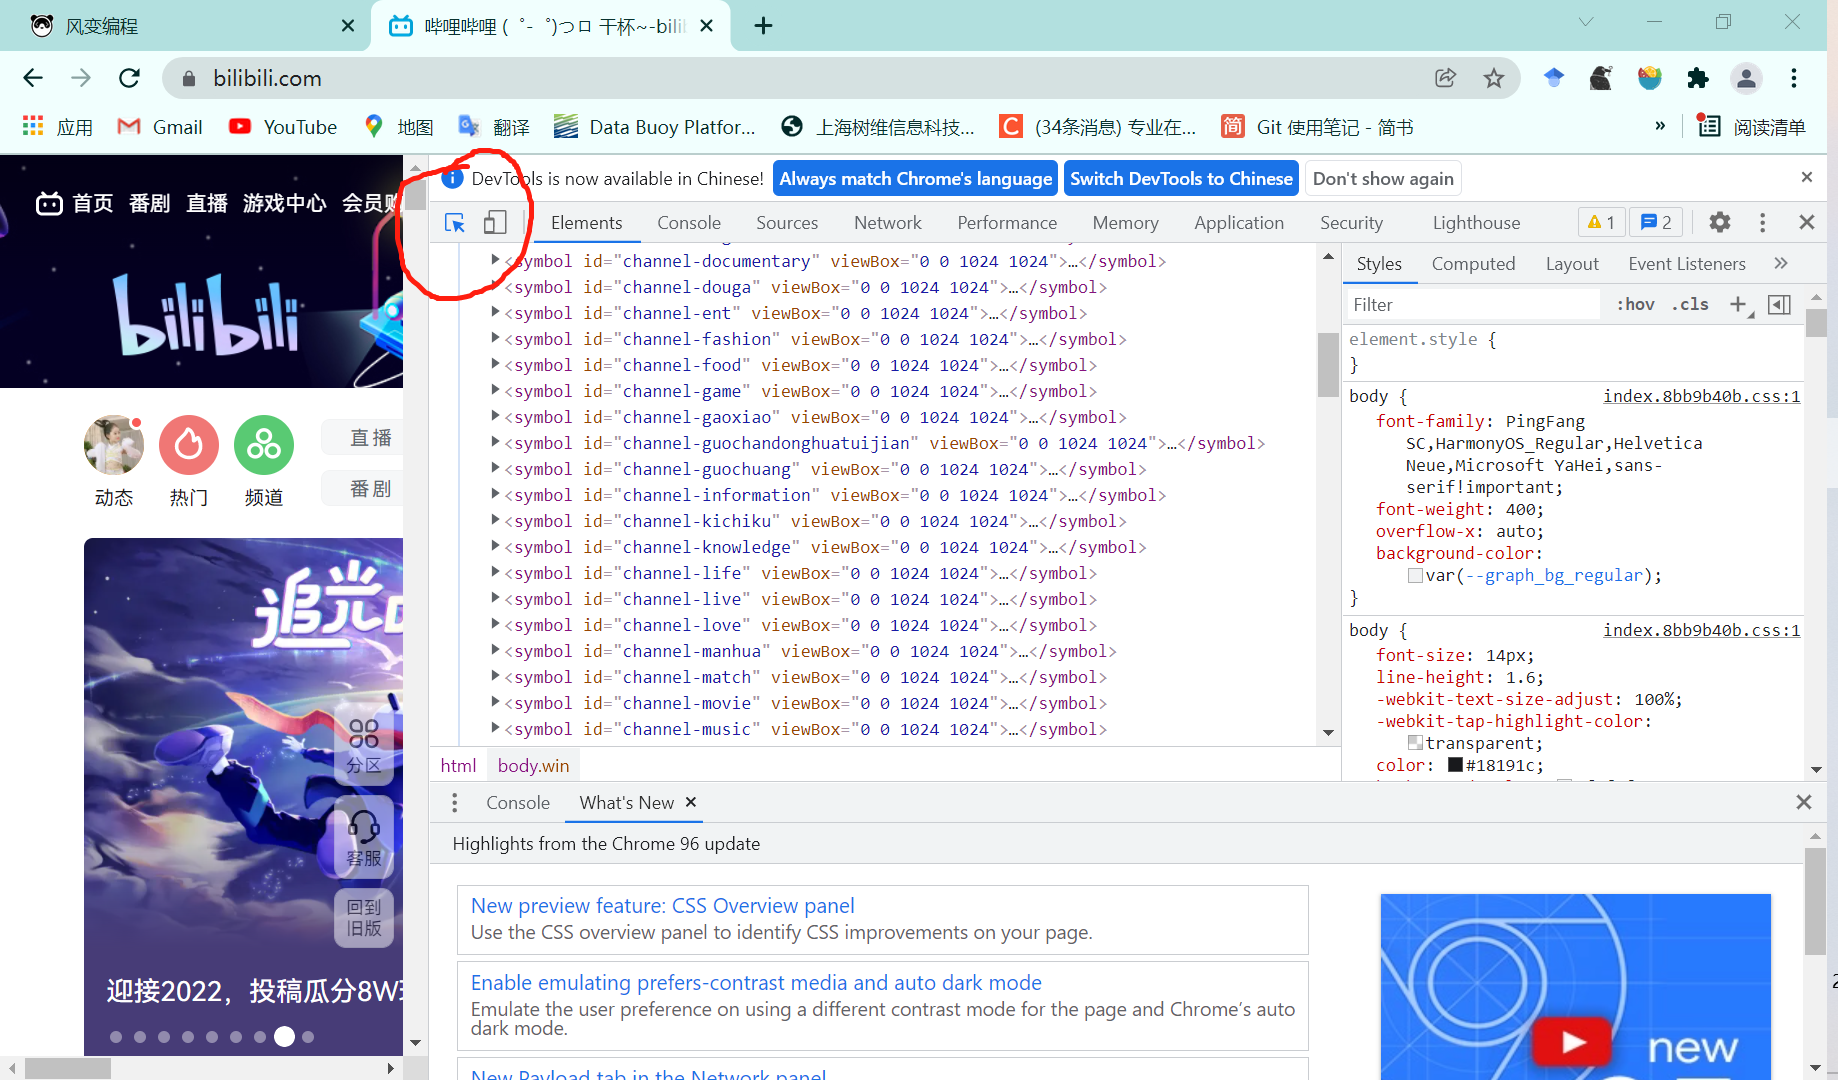Click the Don't show again button
Screen dimensions: 1838x1080
tap(1383, 178)
